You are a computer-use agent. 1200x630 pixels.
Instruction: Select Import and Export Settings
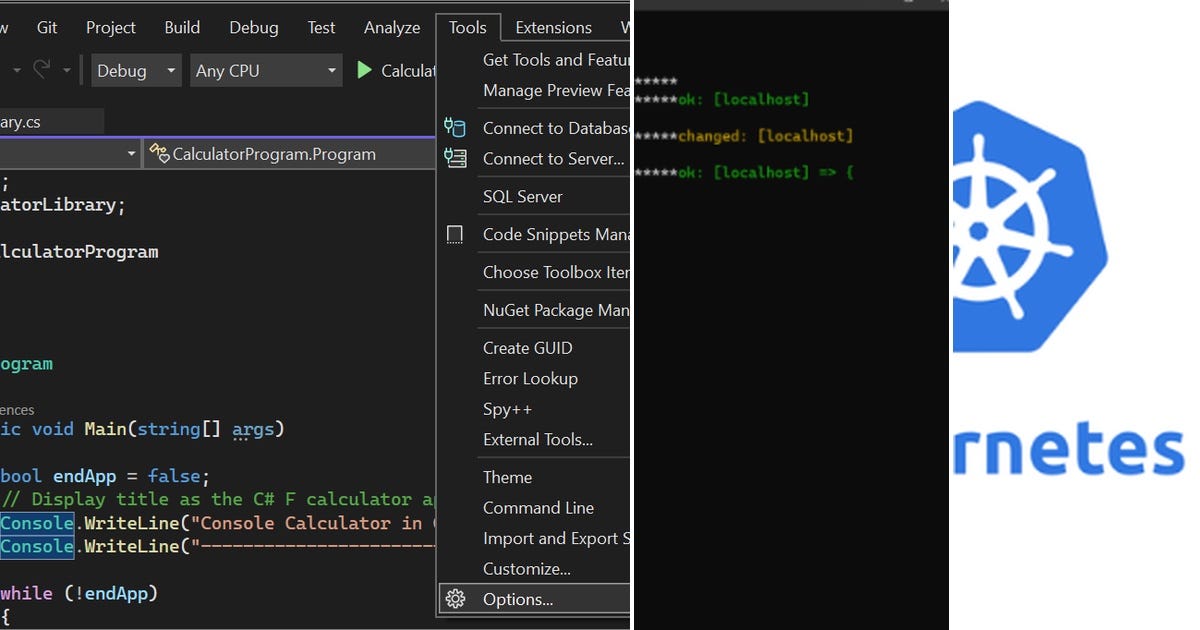(535, 538)
